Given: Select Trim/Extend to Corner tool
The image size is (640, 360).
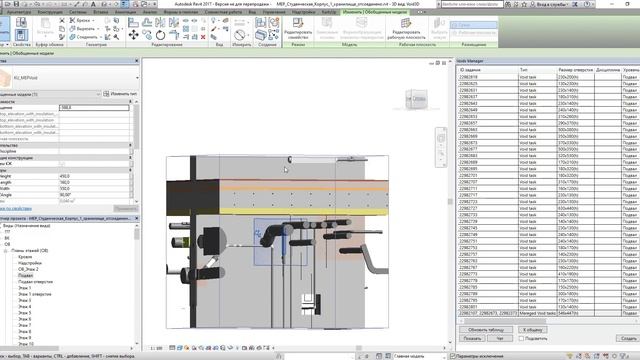Looking at the screenshot, I should pyautogui.click(x=174, y=35).
